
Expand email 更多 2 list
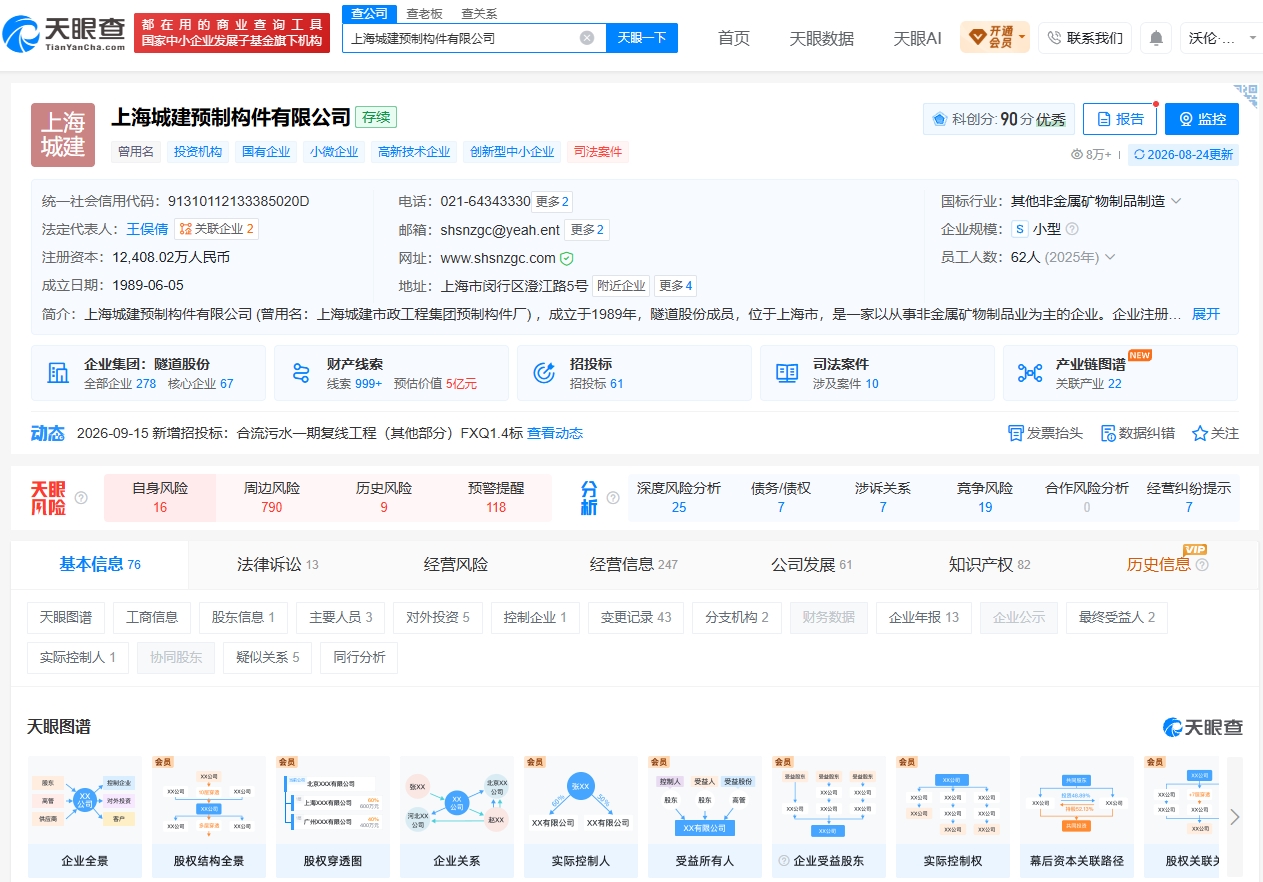point(587,230)
